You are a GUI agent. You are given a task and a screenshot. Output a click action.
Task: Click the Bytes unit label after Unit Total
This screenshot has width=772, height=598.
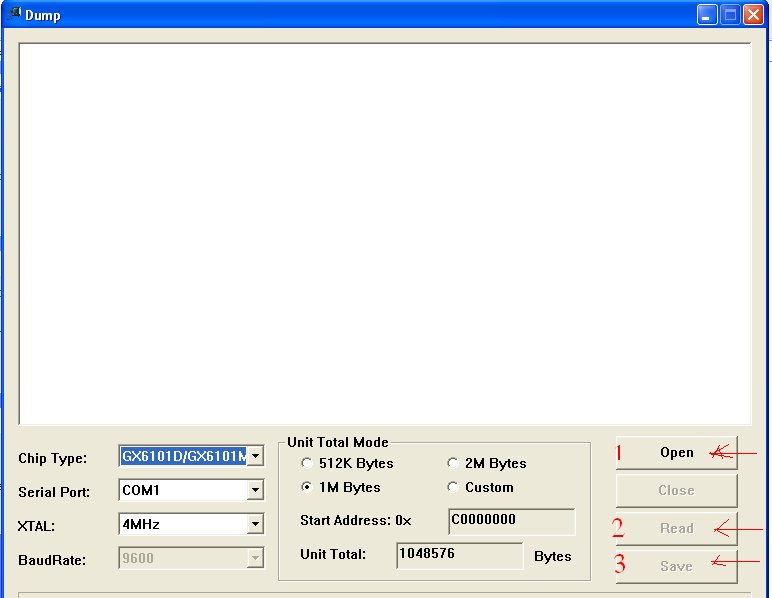pyautogui.click(x=552, y=556)
